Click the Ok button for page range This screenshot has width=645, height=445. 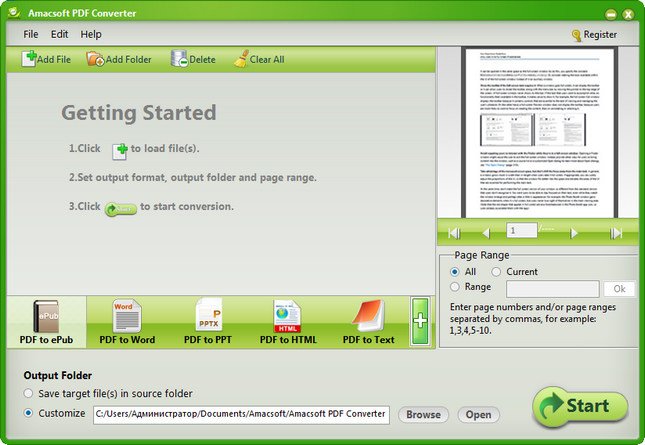tap(619, 289)
